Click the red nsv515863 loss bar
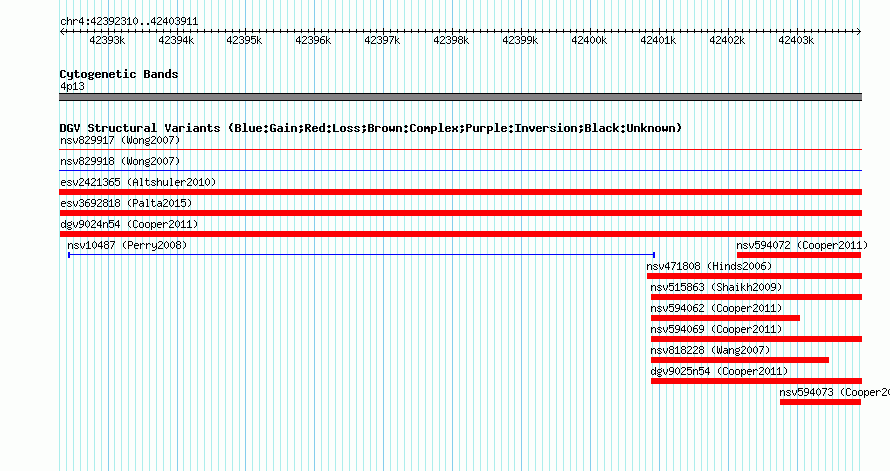This screenshot has width=890, height=471. click(x=757, y=297)
